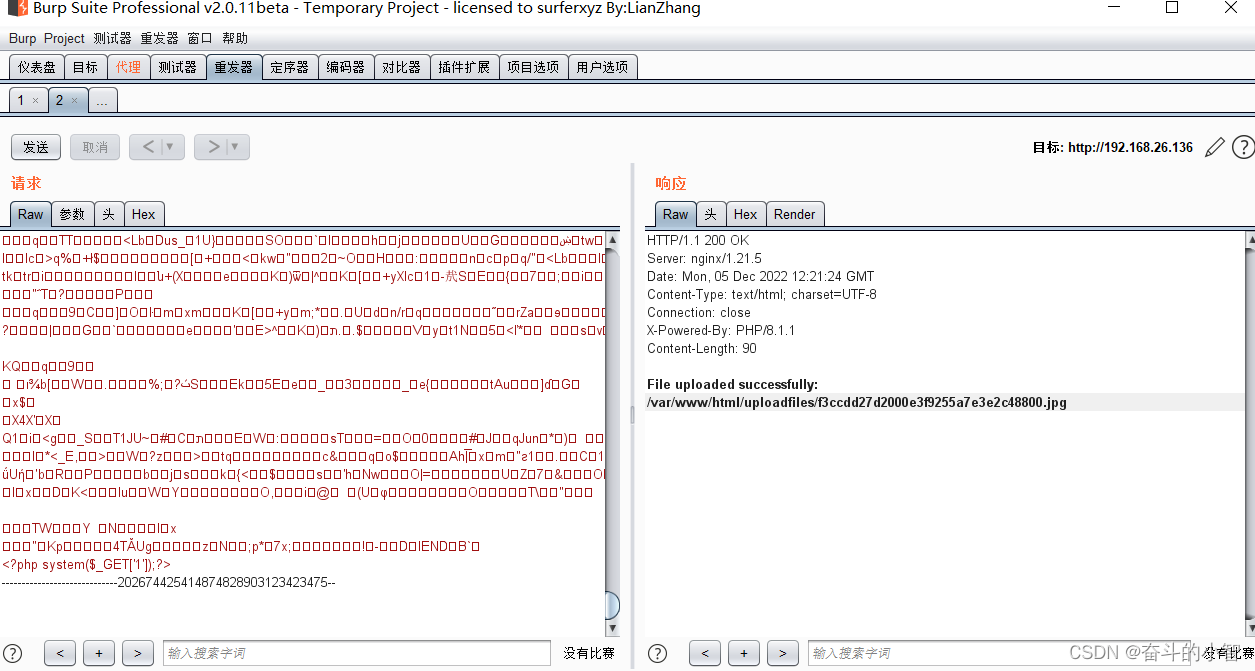Show the request Raw view
This screenshot has height=671, width=1255.
pyautogui.click(x=31, y=214)
